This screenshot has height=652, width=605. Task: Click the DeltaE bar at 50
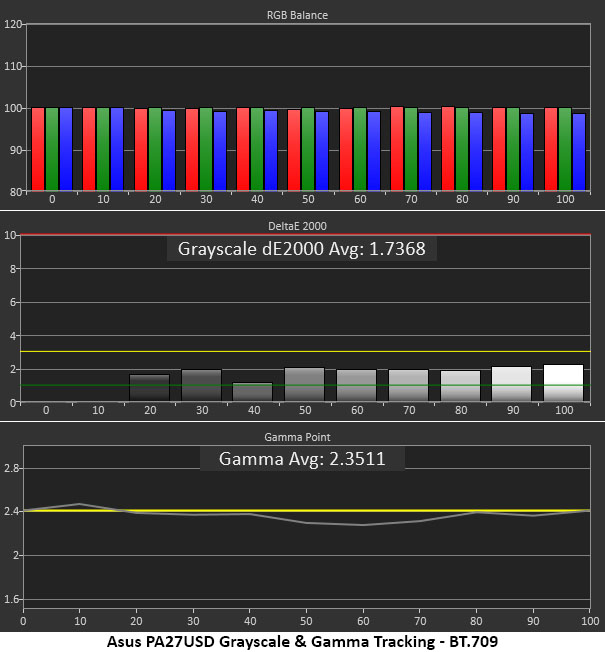click(305, 385)
